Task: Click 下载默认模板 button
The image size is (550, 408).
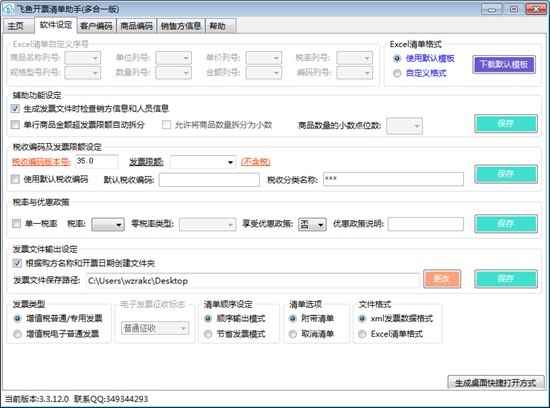Action: click(x=504, y=65)
